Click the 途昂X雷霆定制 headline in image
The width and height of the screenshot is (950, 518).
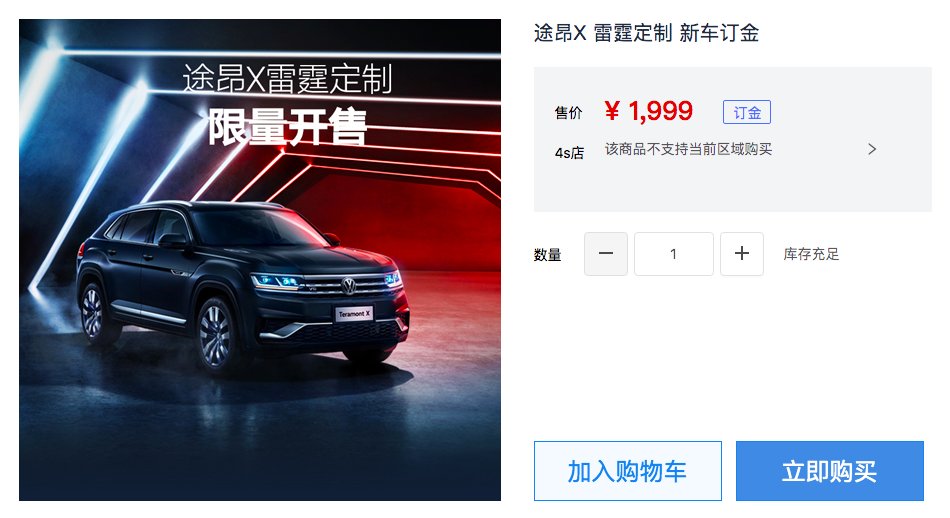tap(287, 79)
